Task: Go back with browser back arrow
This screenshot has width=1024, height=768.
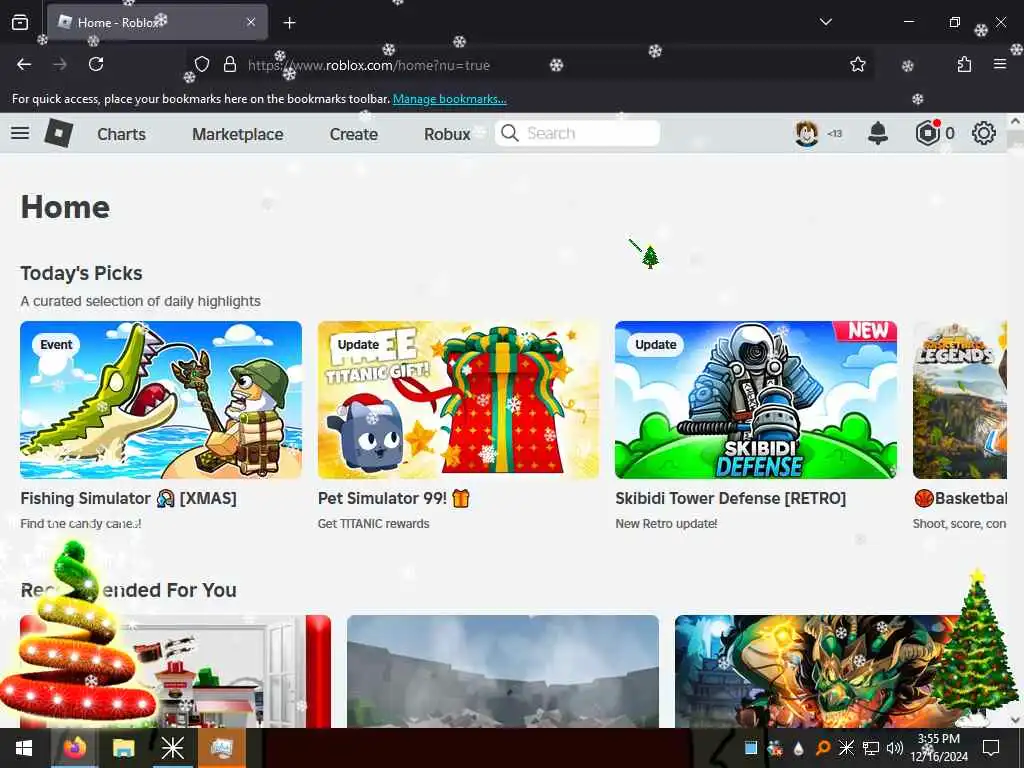Action: click(x=24, y=64)
